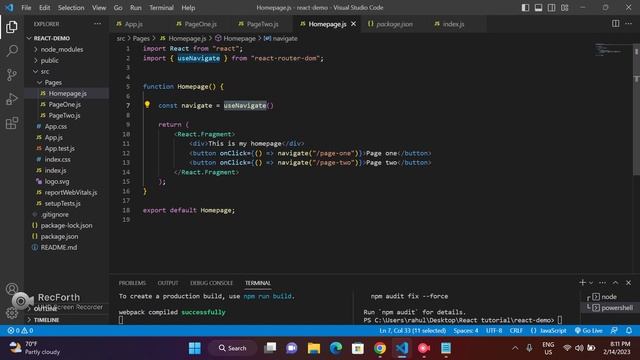
Task: Open the Search view in activity bar
Action: tap(12, 51)
